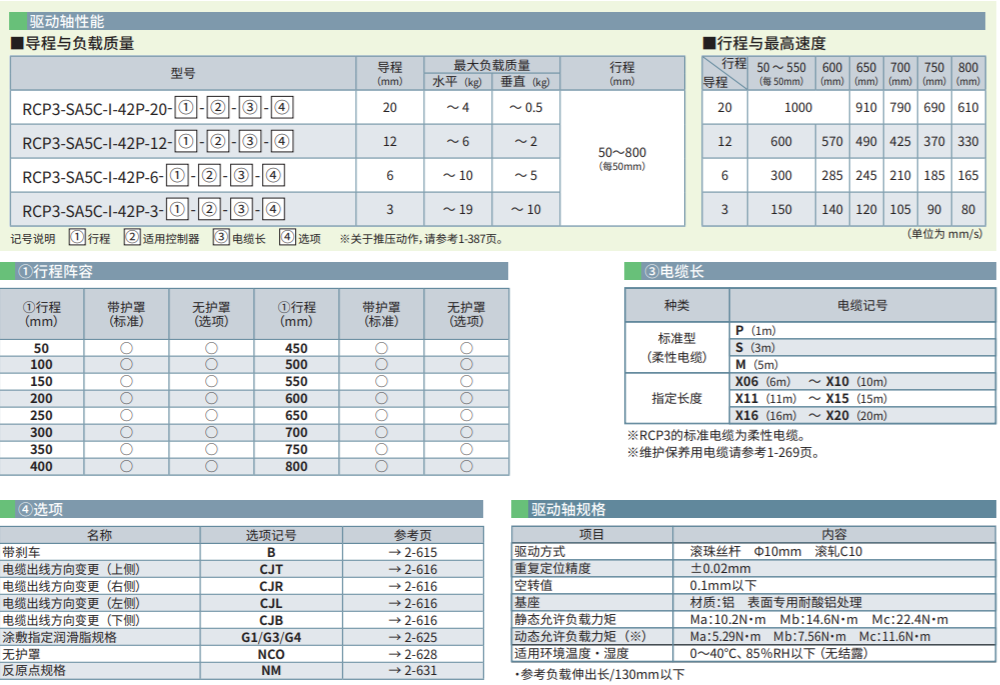Screen dimensions: 1000x685
Task: Click boxed ① in the RCP3-SA5C-I-42P-20 model row
Action: pos(184,107)
